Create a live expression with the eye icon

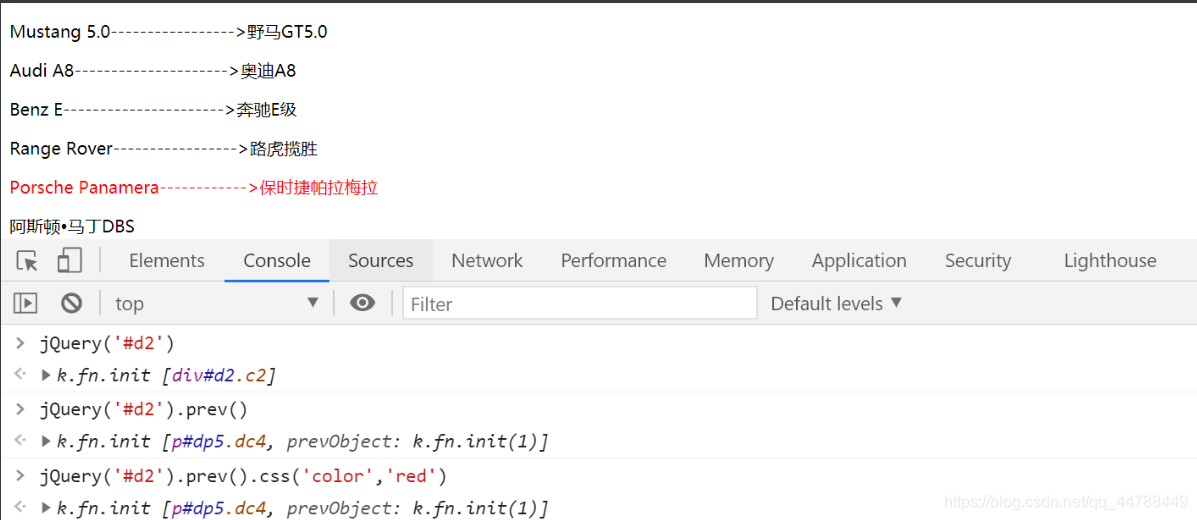pyautogui.click(x=363, y=303)
